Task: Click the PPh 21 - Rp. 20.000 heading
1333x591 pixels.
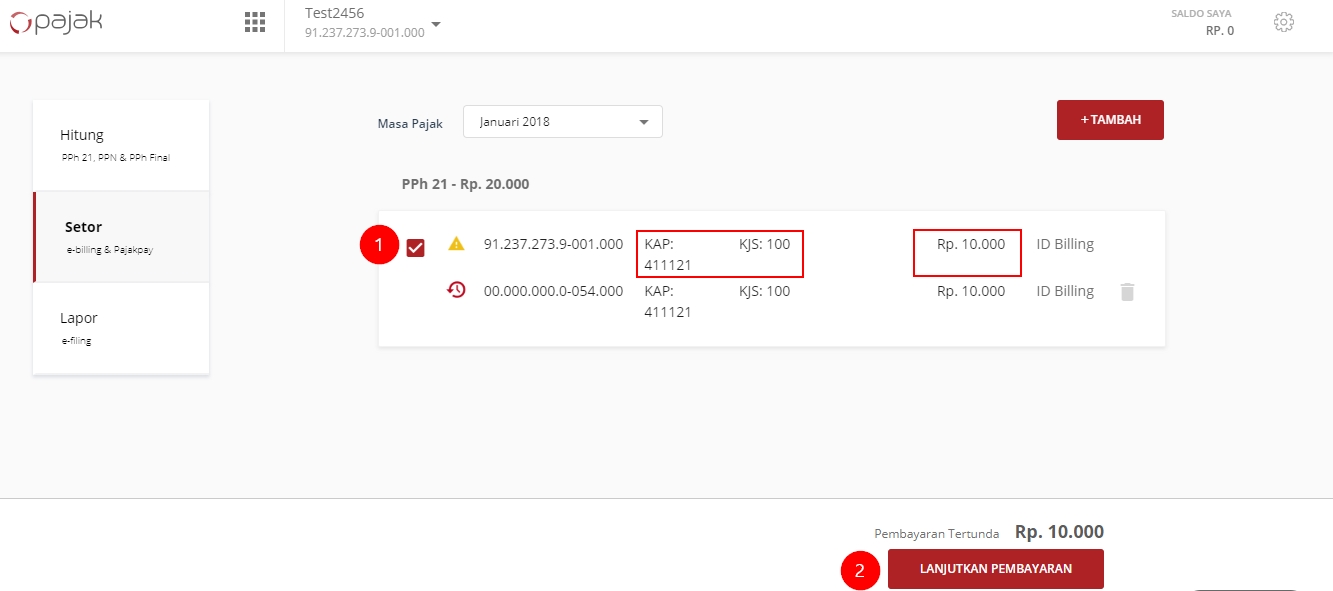Action: (x=465, y=184)
